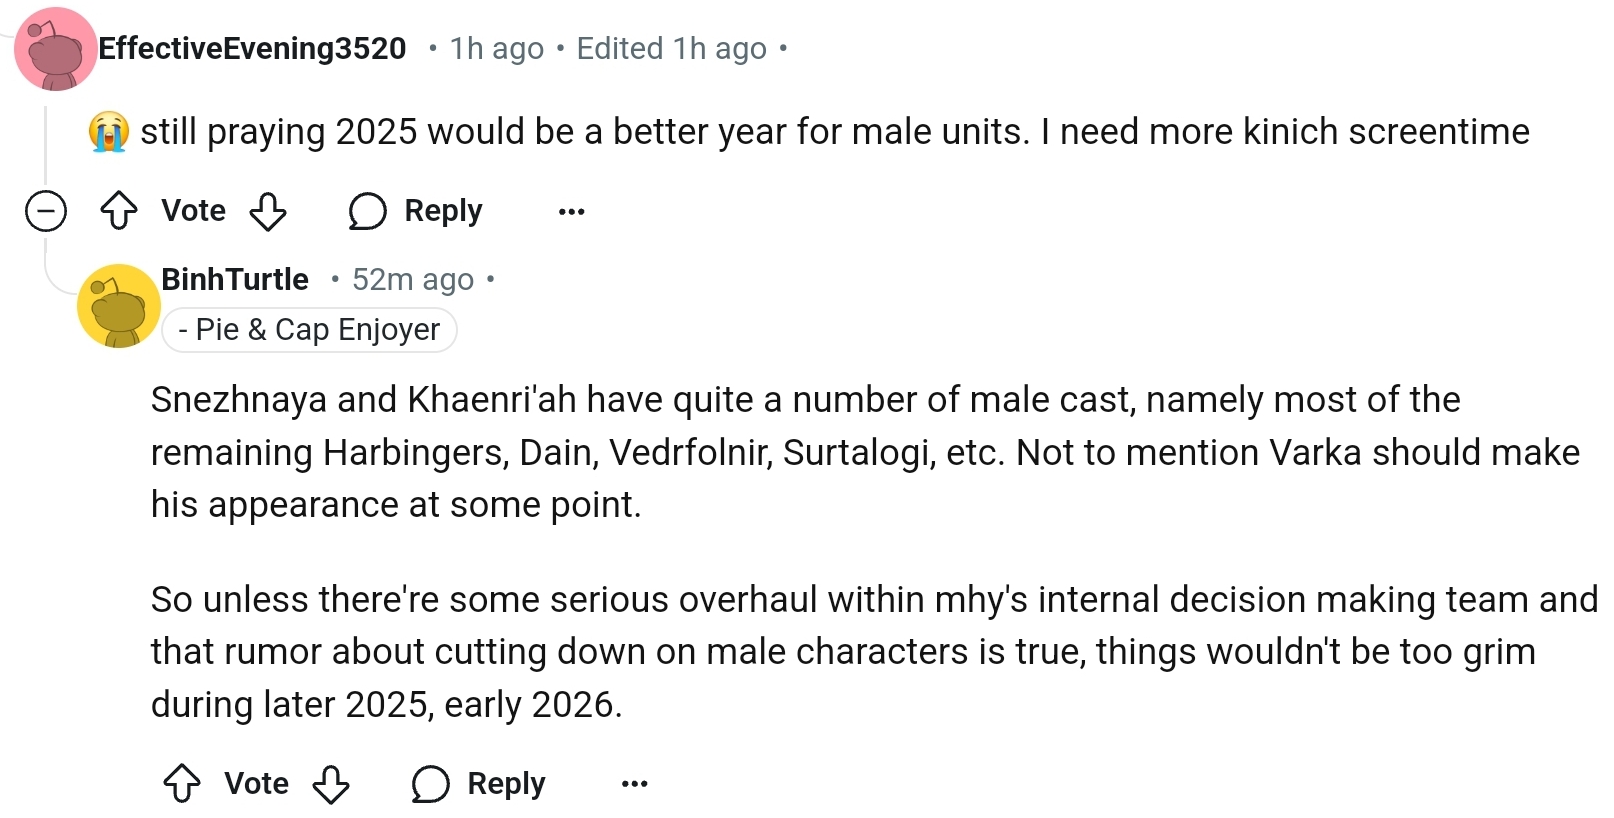Click the Vote label on BinhTurtle's reply

(256, 784)
